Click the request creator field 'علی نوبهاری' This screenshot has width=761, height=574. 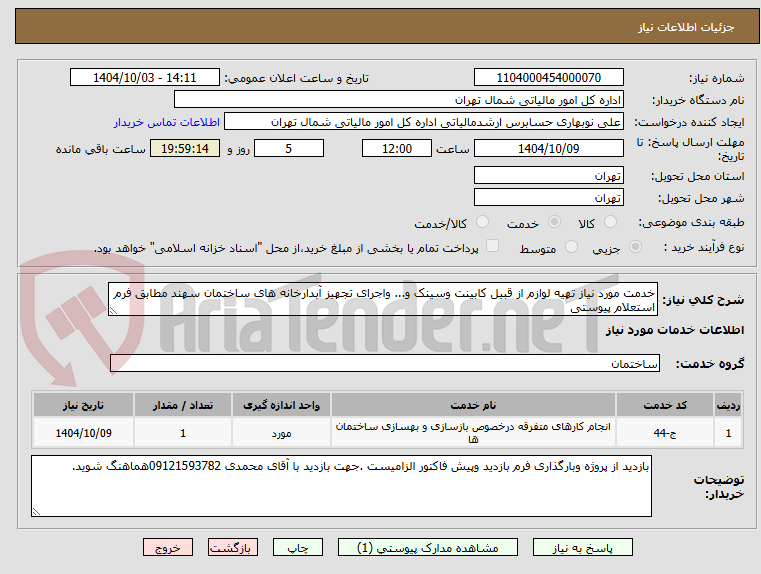tap(424, 122)
